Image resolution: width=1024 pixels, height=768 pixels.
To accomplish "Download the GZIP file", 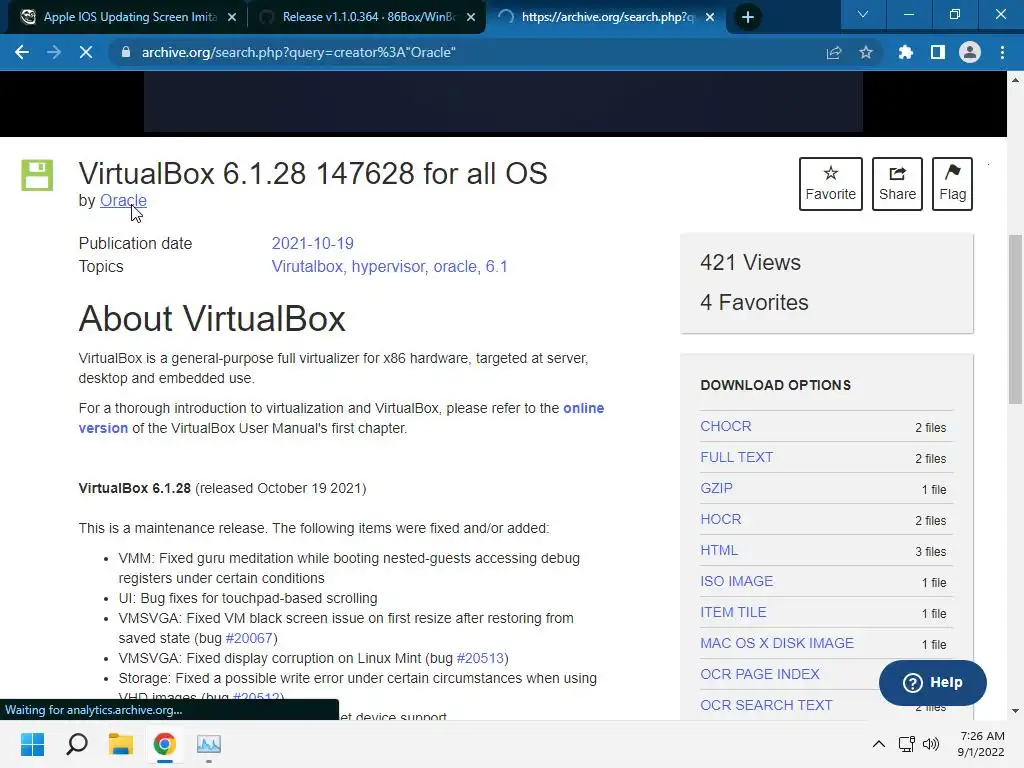I will pos(716,488).
